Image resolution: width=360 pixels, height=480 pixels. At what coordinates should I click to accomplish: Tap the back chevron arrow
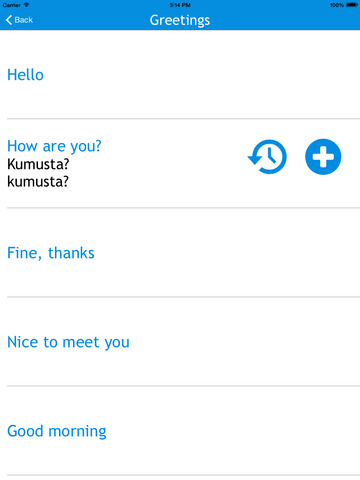(9, 20)
